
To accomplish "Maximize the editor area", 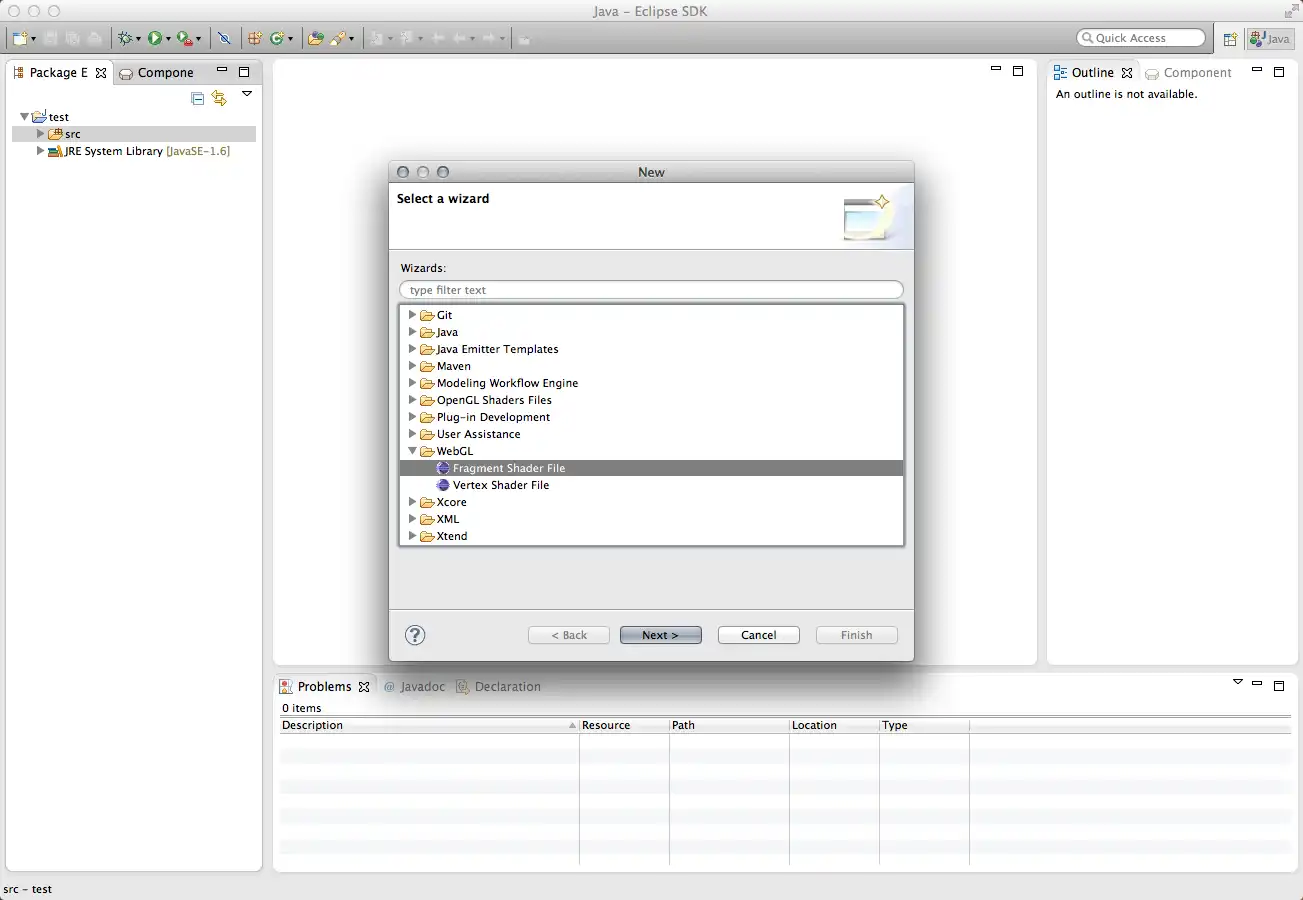I will coord(1018,71).
